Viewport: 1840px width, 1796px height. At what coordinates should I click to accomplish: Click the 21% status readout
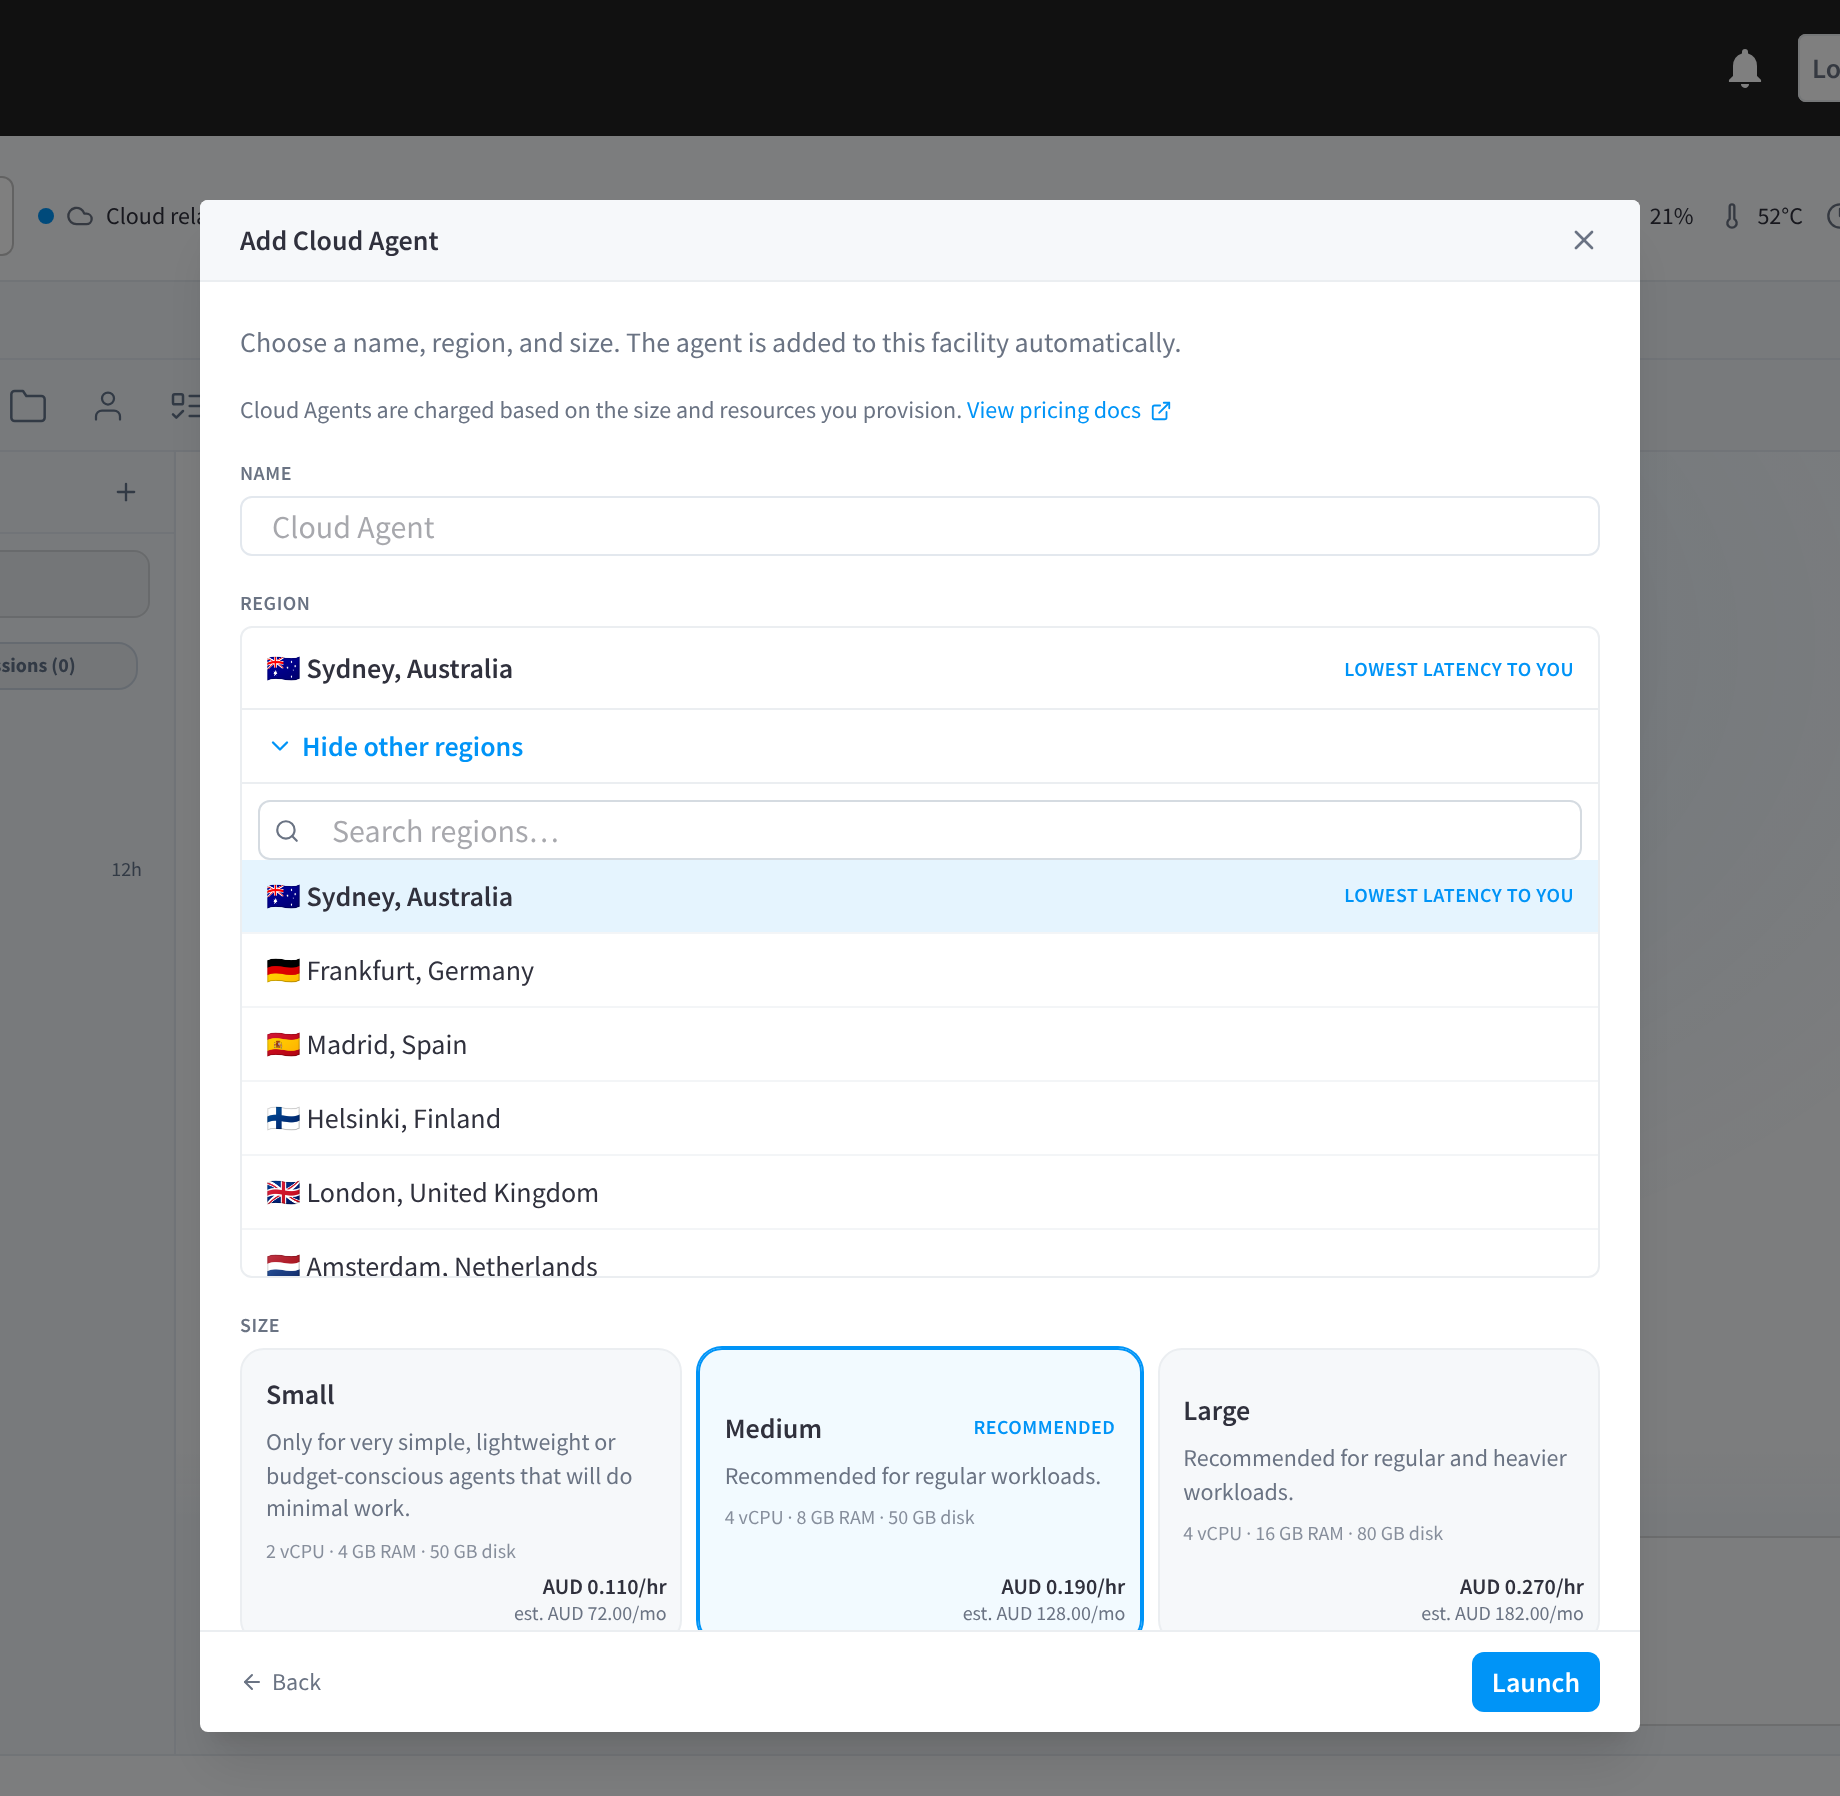1671,216
